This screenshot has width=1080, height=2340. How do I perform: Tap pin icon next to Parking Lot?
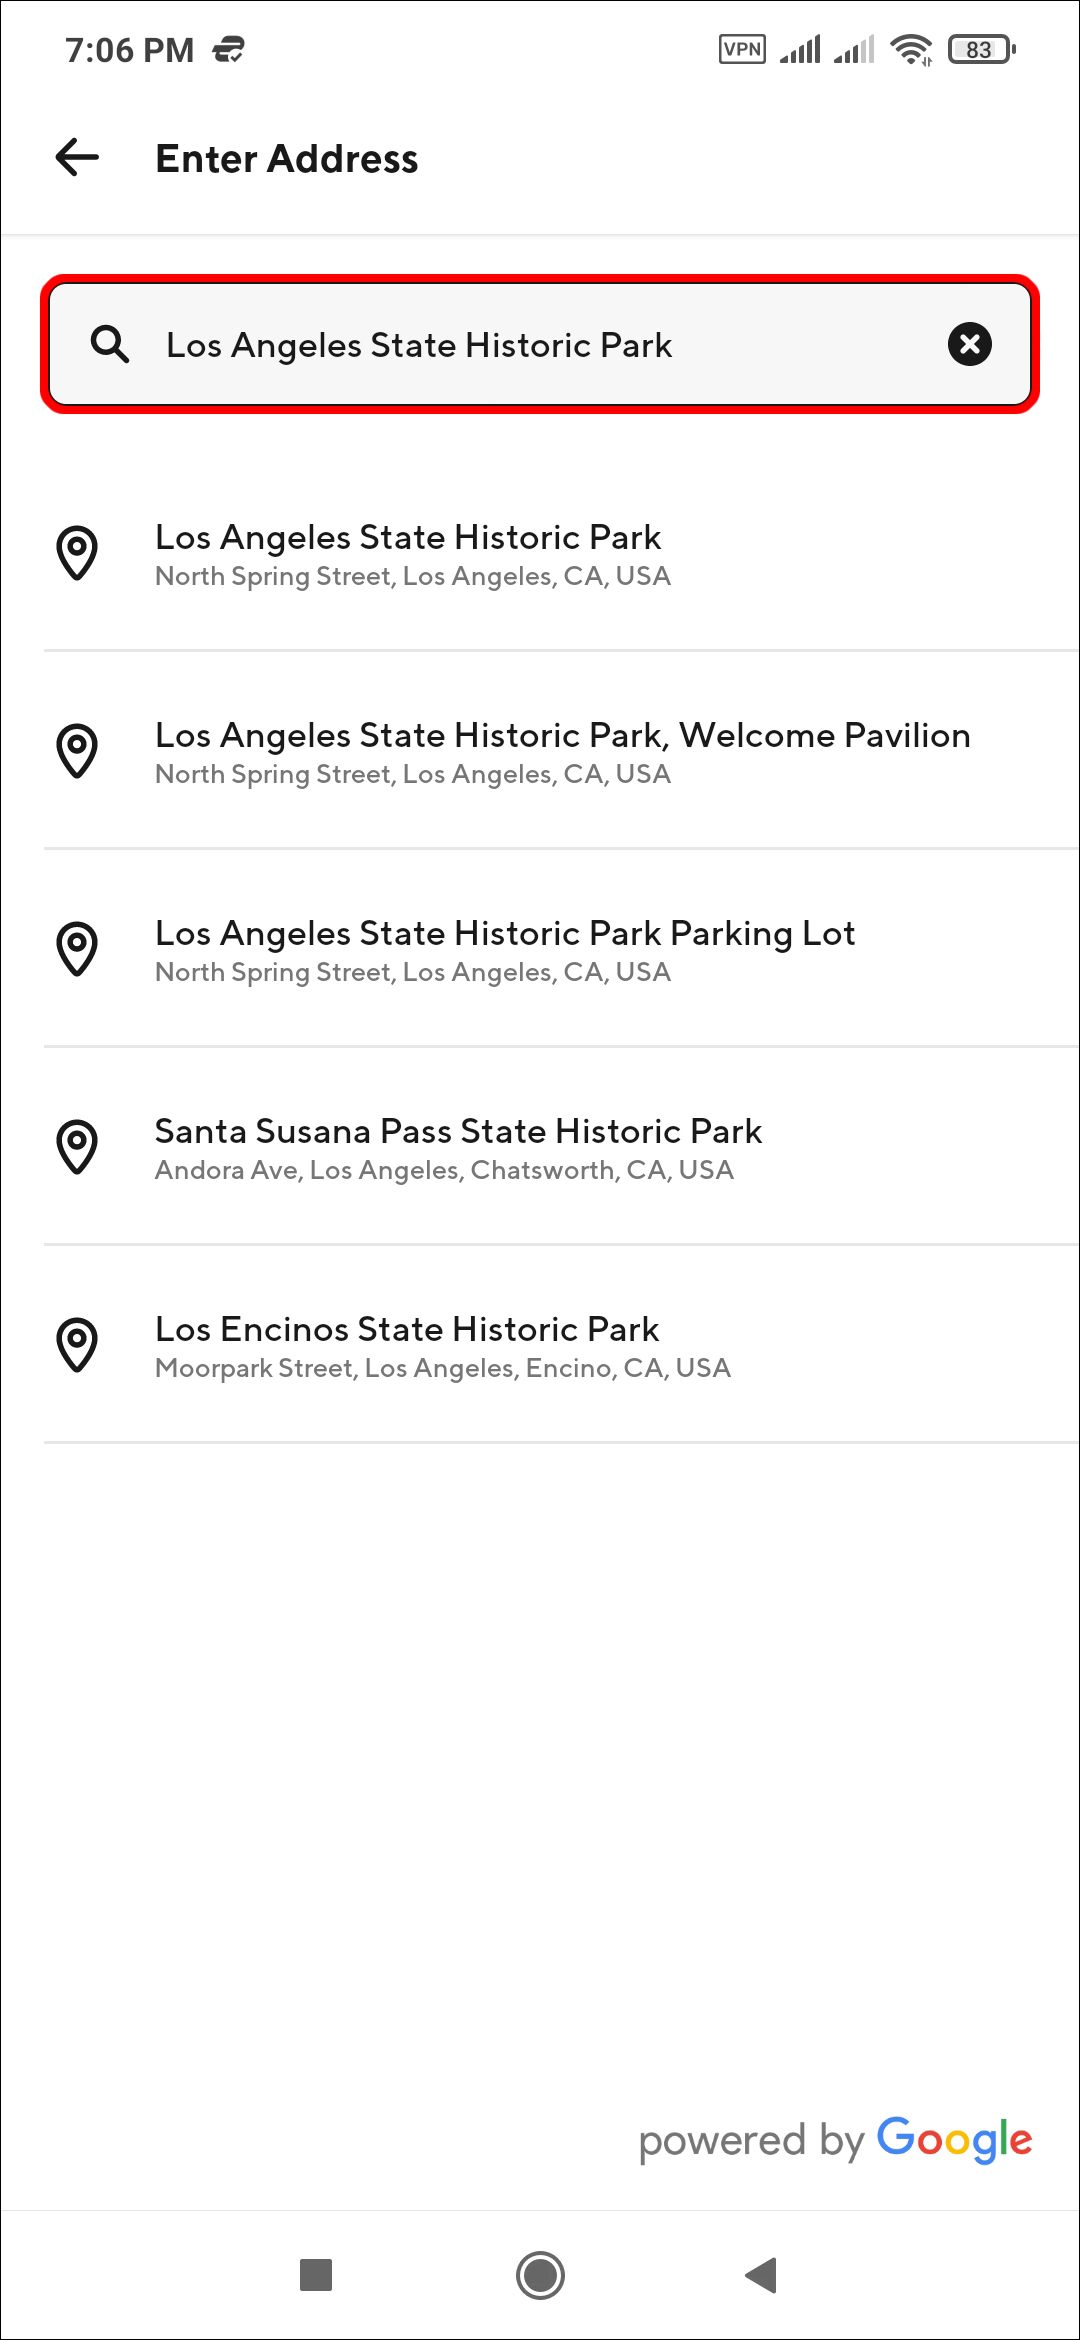(x=77, y=949)
